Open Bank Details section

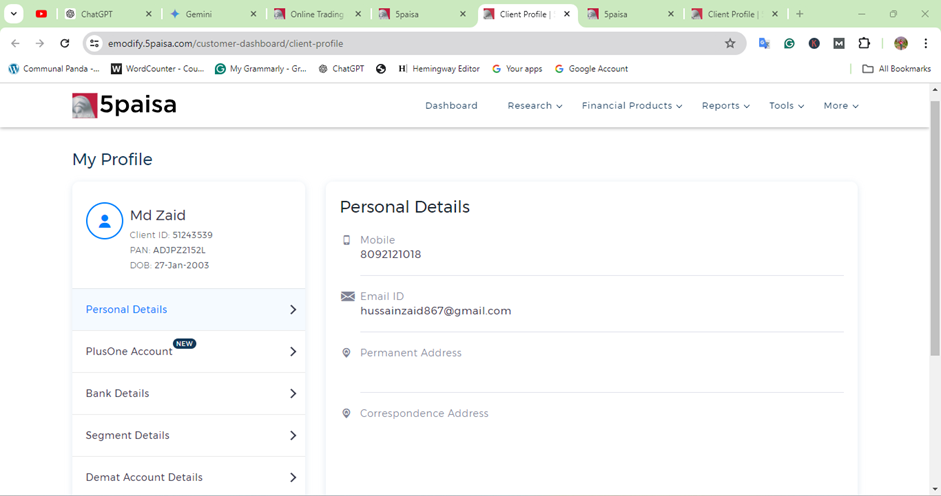click(188, 394)
